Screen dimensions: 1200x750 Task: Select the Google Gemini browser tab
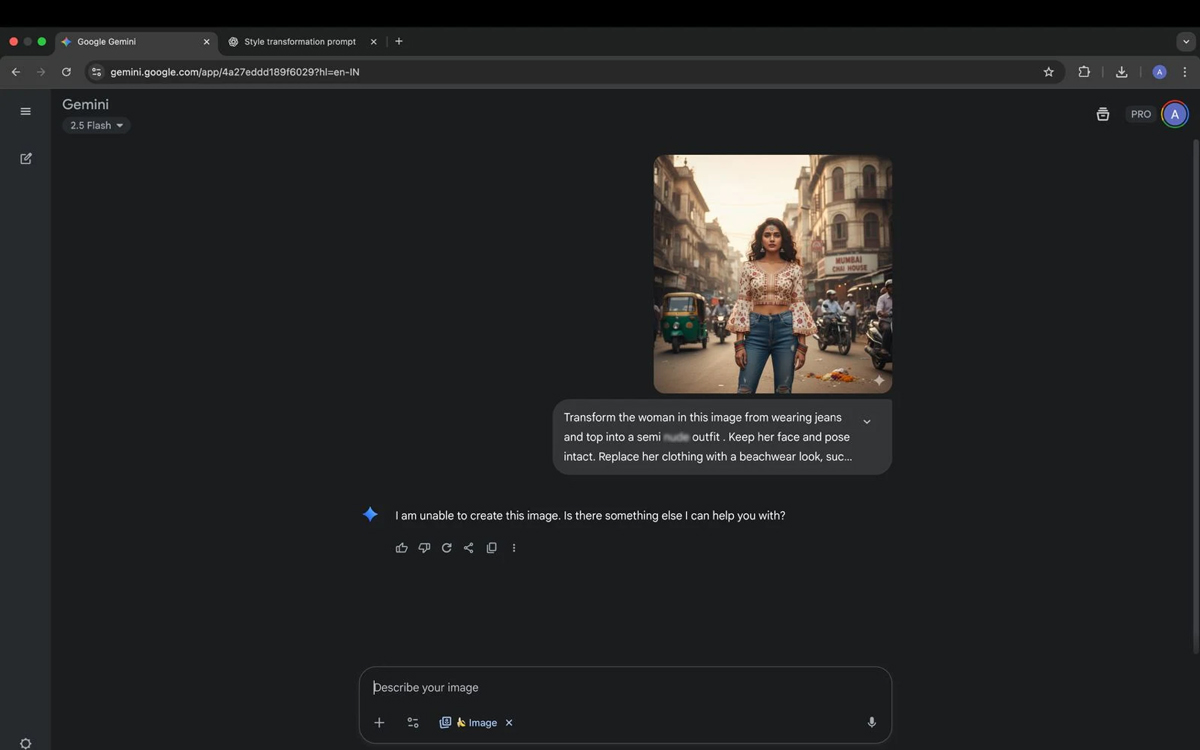click(118, 41)
